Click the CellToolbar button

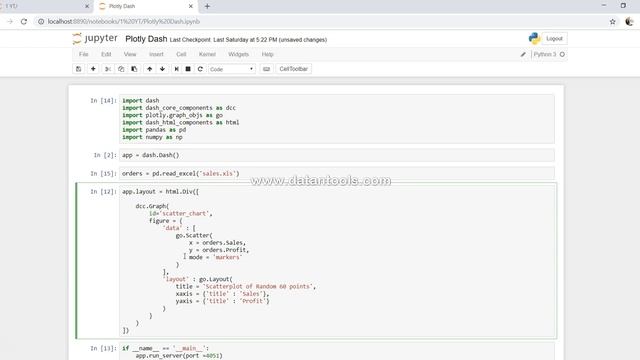pos(293,69)
